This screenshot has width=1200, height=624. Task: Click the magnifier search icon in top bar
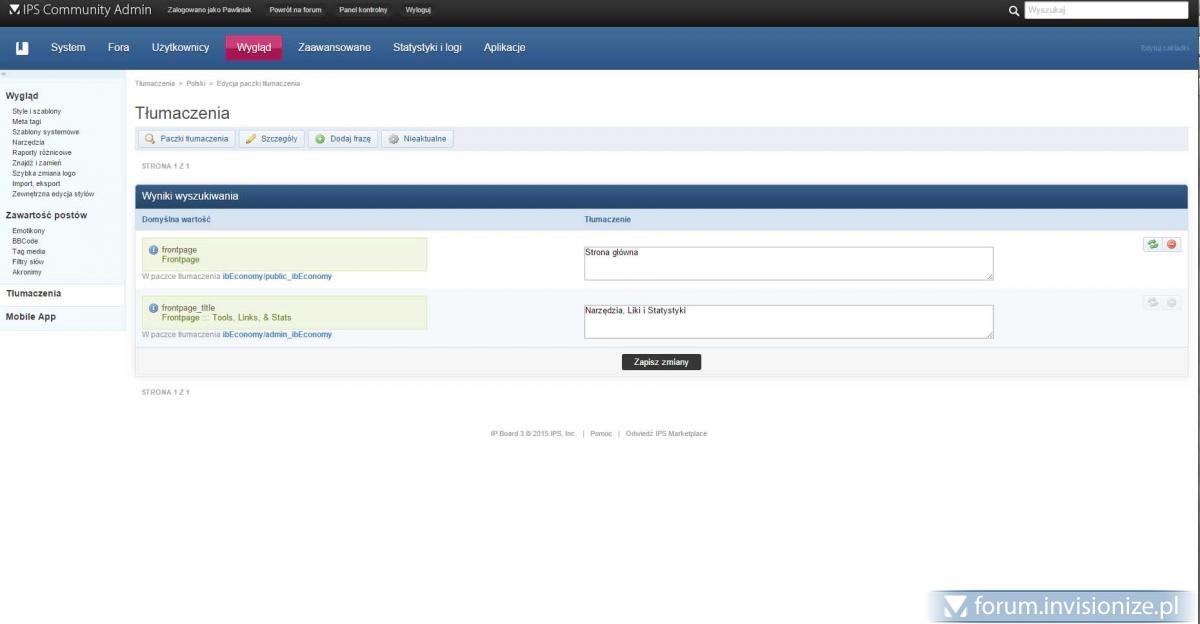click(1014, 11)
